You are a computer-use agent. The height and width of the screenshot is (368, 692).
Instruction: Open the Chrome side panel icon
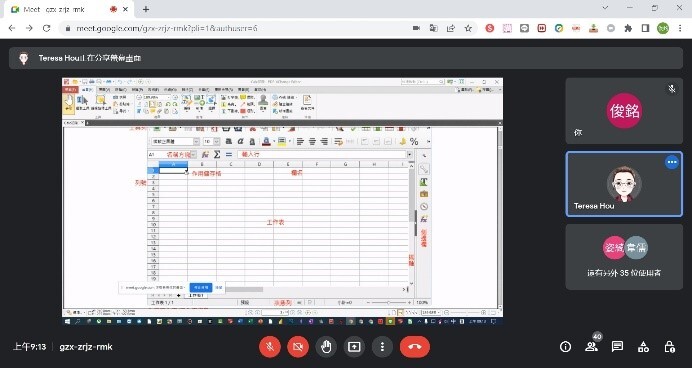point(645,28)
